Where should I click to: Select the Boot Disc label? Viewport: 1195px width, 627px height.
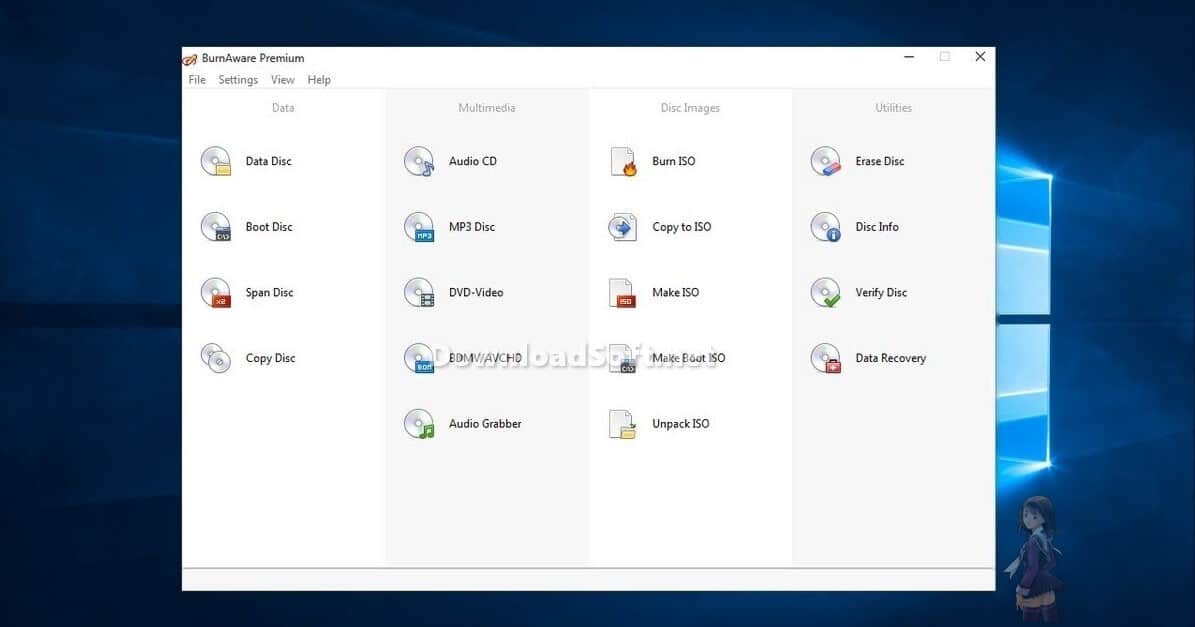point(269,227)
